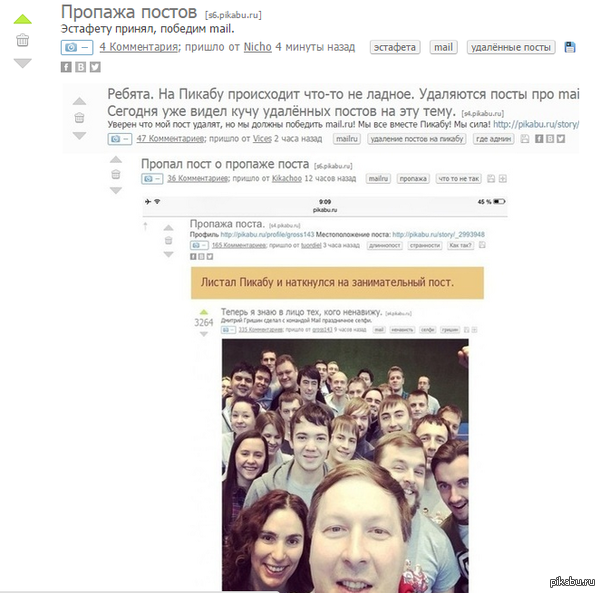
Task: Downvote the 'Пропал пост о пропаже' post
Action: pos(116,190)
